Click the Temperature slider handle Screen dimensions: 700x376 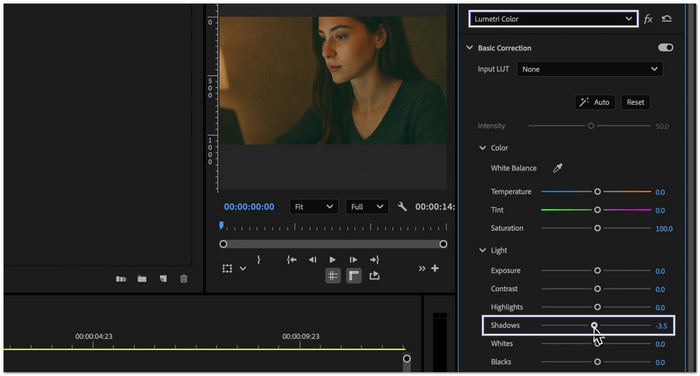(597, 192)
